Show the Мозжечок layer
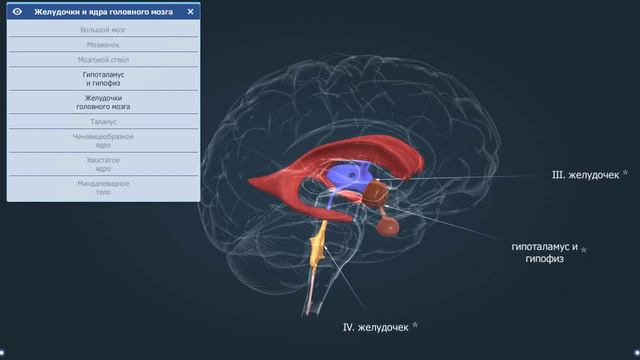Screen dimensions: 640x360 coord(103,44)
